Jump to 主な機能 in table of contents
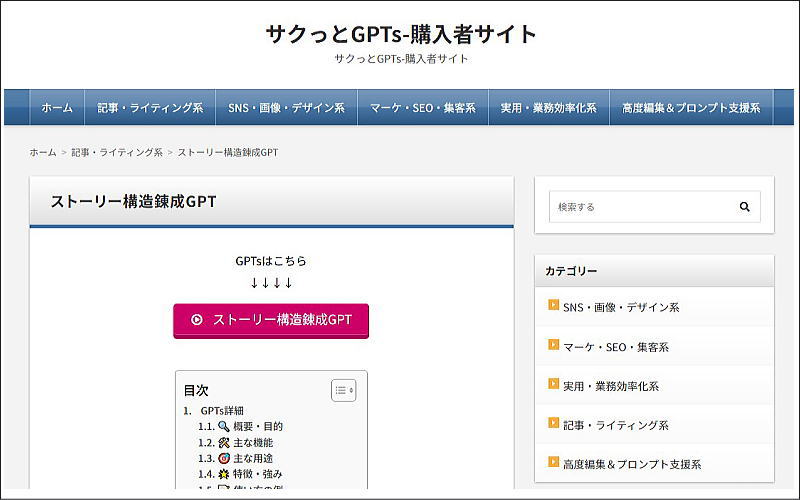 coord(252,442)
